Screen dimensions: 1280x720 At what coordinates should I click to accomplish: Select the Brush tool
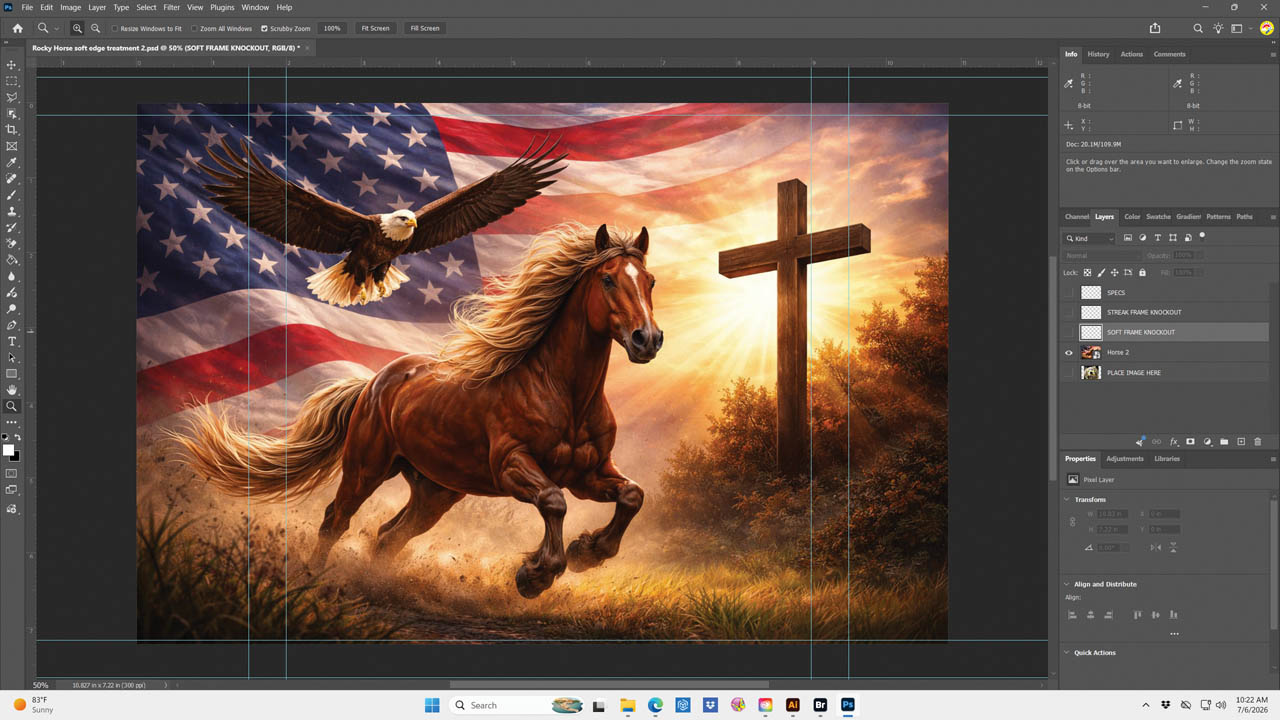(12, 195)
